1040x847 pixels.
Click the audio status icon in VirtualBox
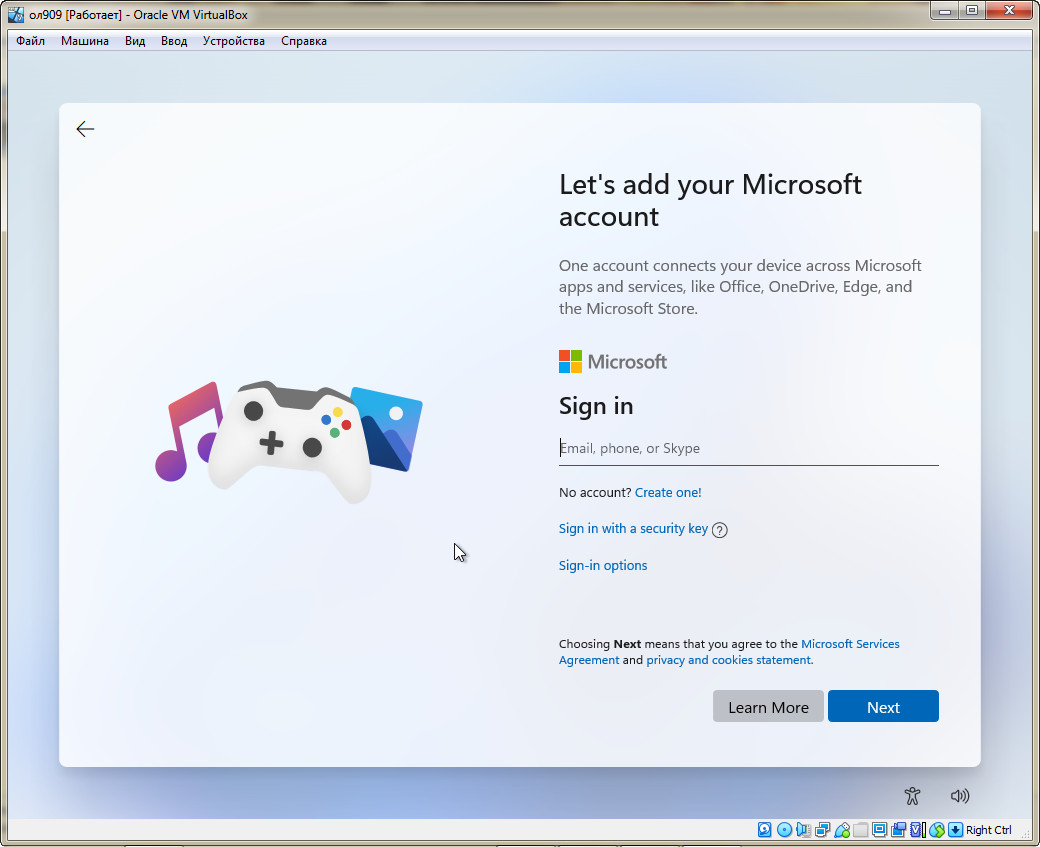pyautogui.click(x=804, y=830)
